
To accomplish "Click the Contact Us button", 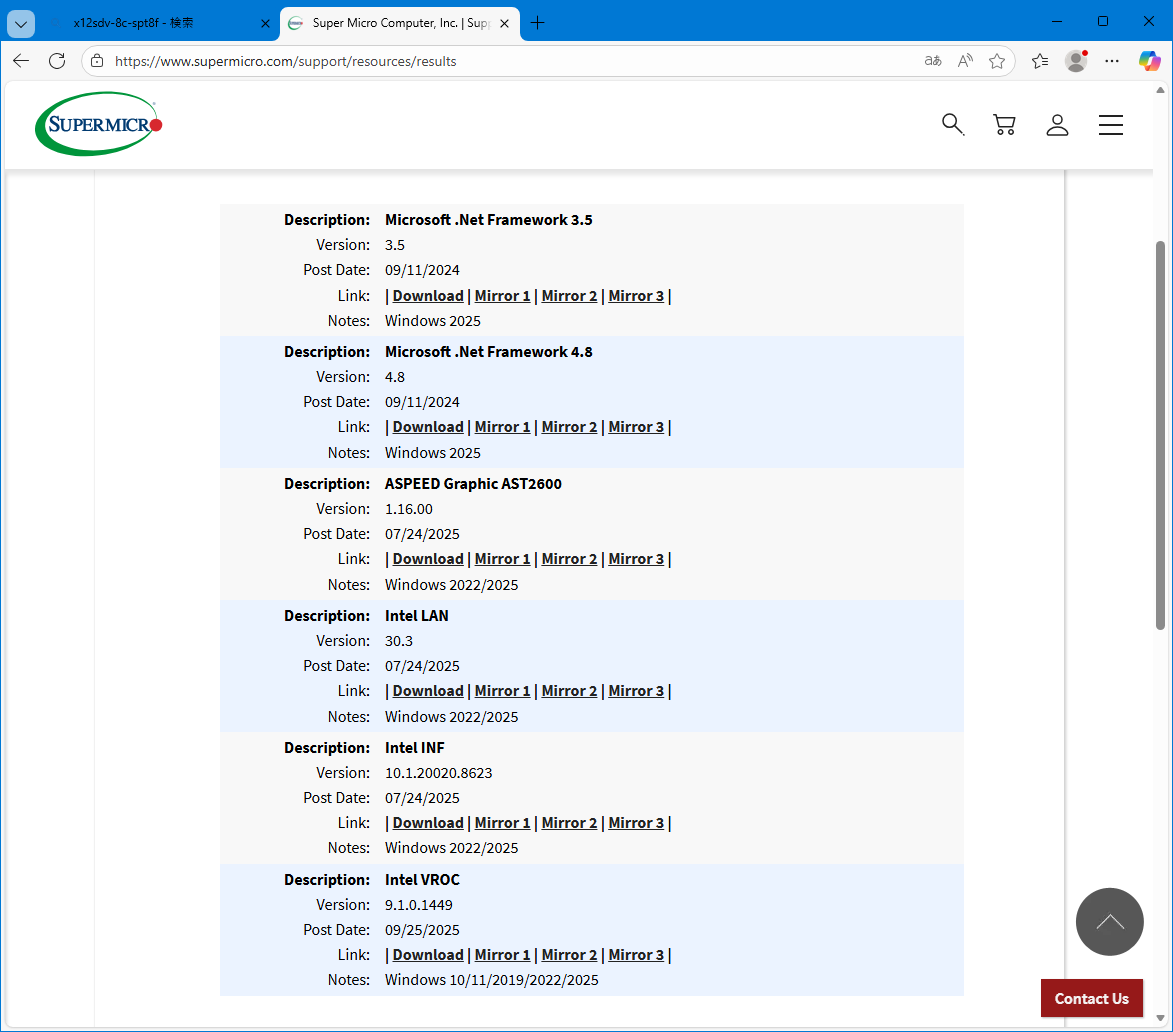I will [x=1091, y=998].
